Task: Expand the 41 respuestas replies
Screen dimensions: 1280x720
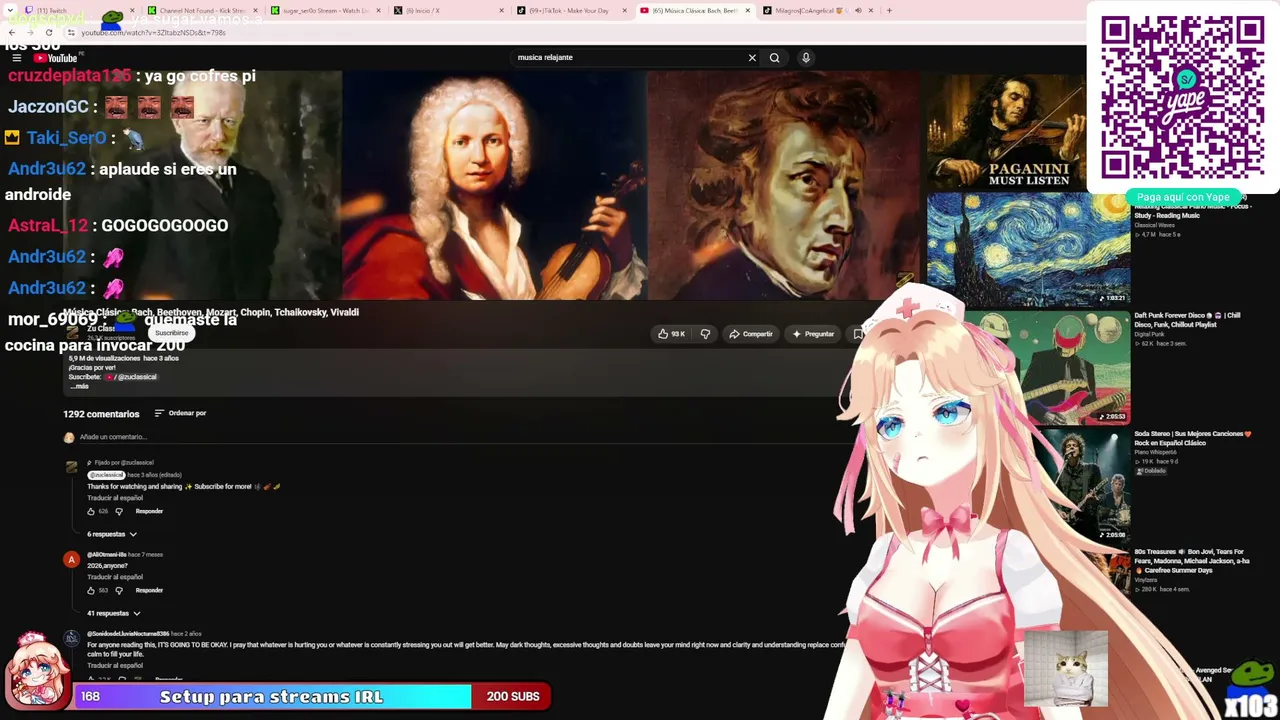Action: tap(114, 613)
